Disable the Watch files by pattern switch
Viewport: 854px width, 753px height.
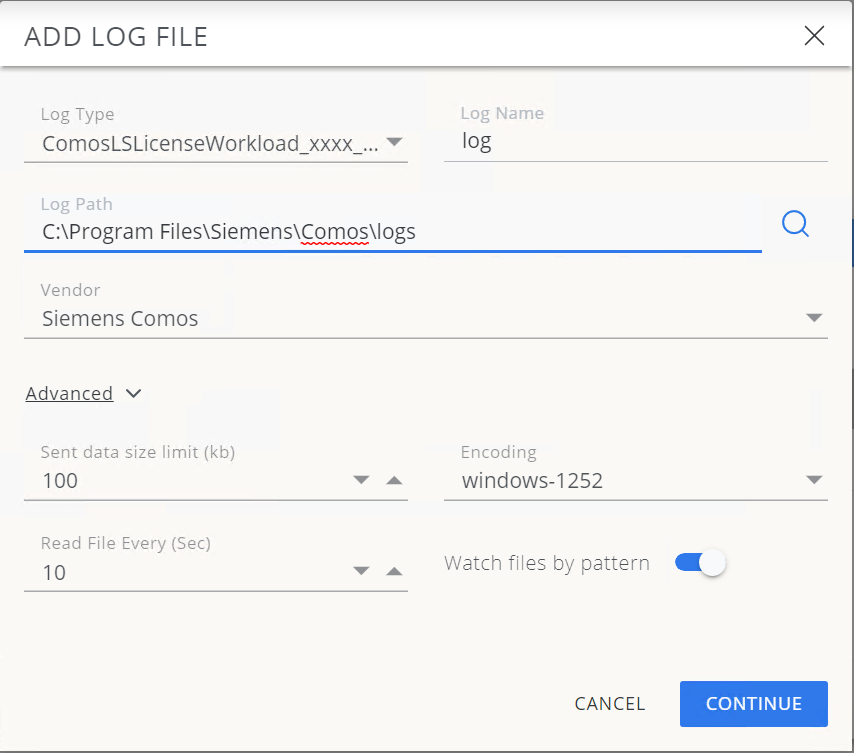700,563
